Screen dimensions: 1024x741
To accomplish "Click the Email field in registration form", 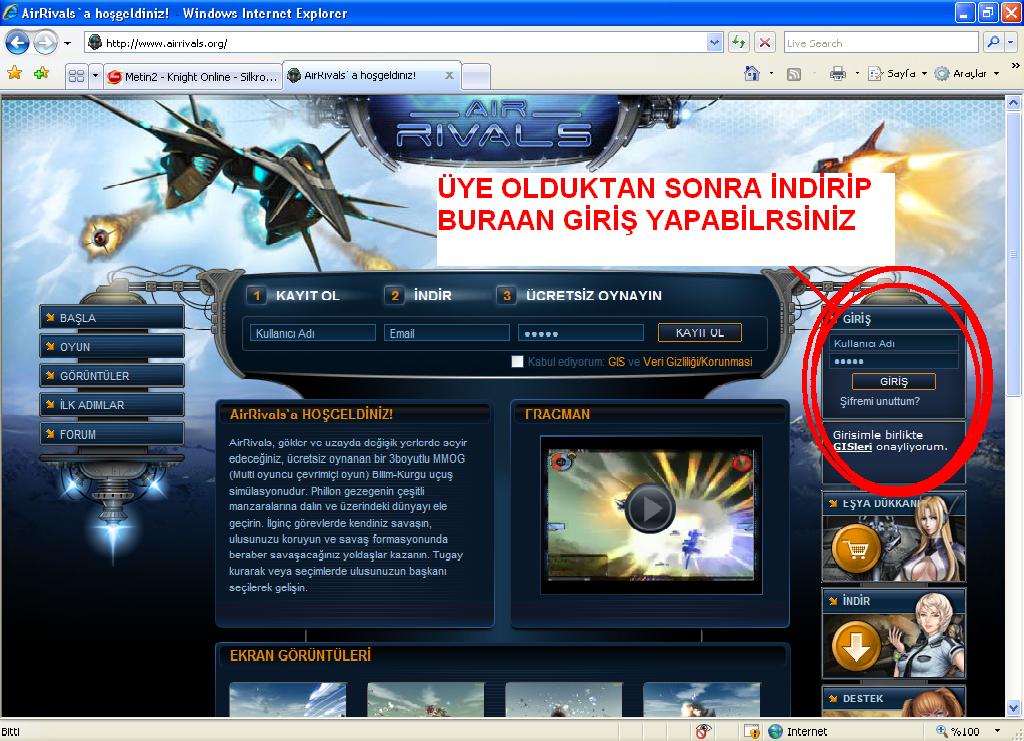I will point(447,333).
